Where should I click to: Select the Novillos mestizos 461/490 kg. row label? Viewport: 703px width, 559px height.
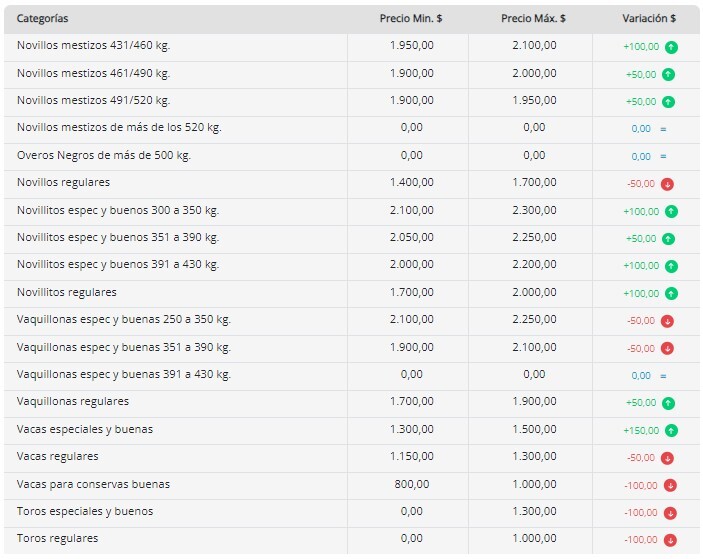point(93,73)
